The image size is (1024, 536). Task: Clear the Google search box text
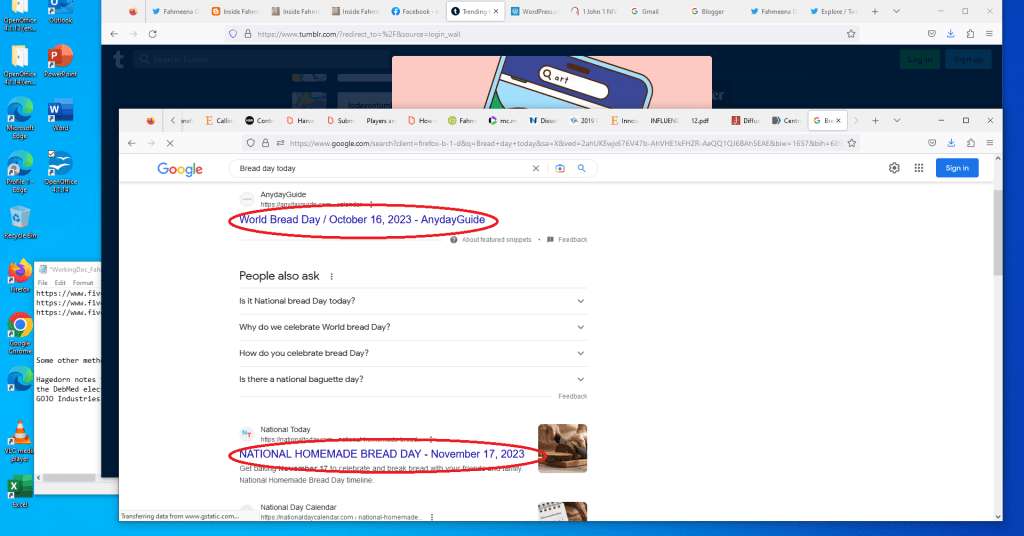pyautogui.click(x=536, y=169)
